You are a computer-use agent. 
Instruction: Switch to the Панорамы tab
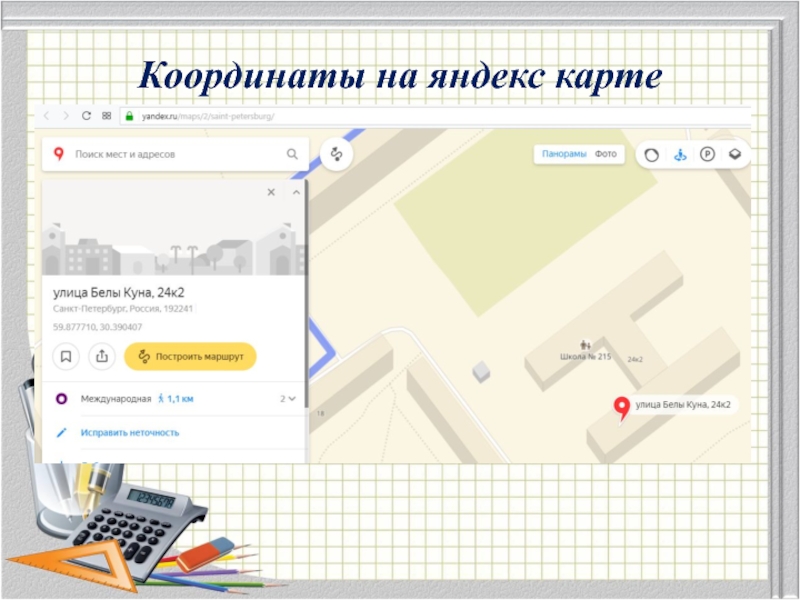pyautogui.click(x=564, y=154)
